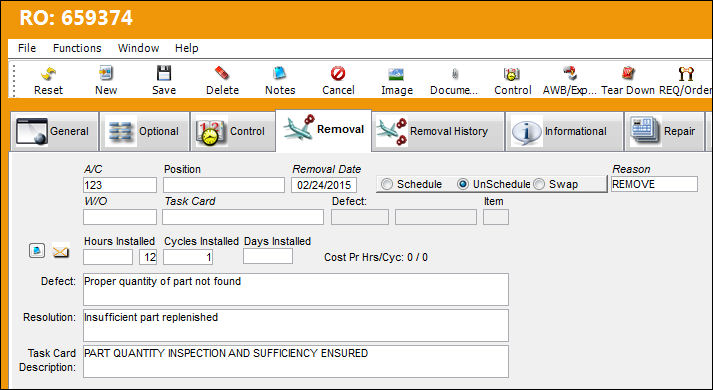Select the Removal tab

[323, 130]
